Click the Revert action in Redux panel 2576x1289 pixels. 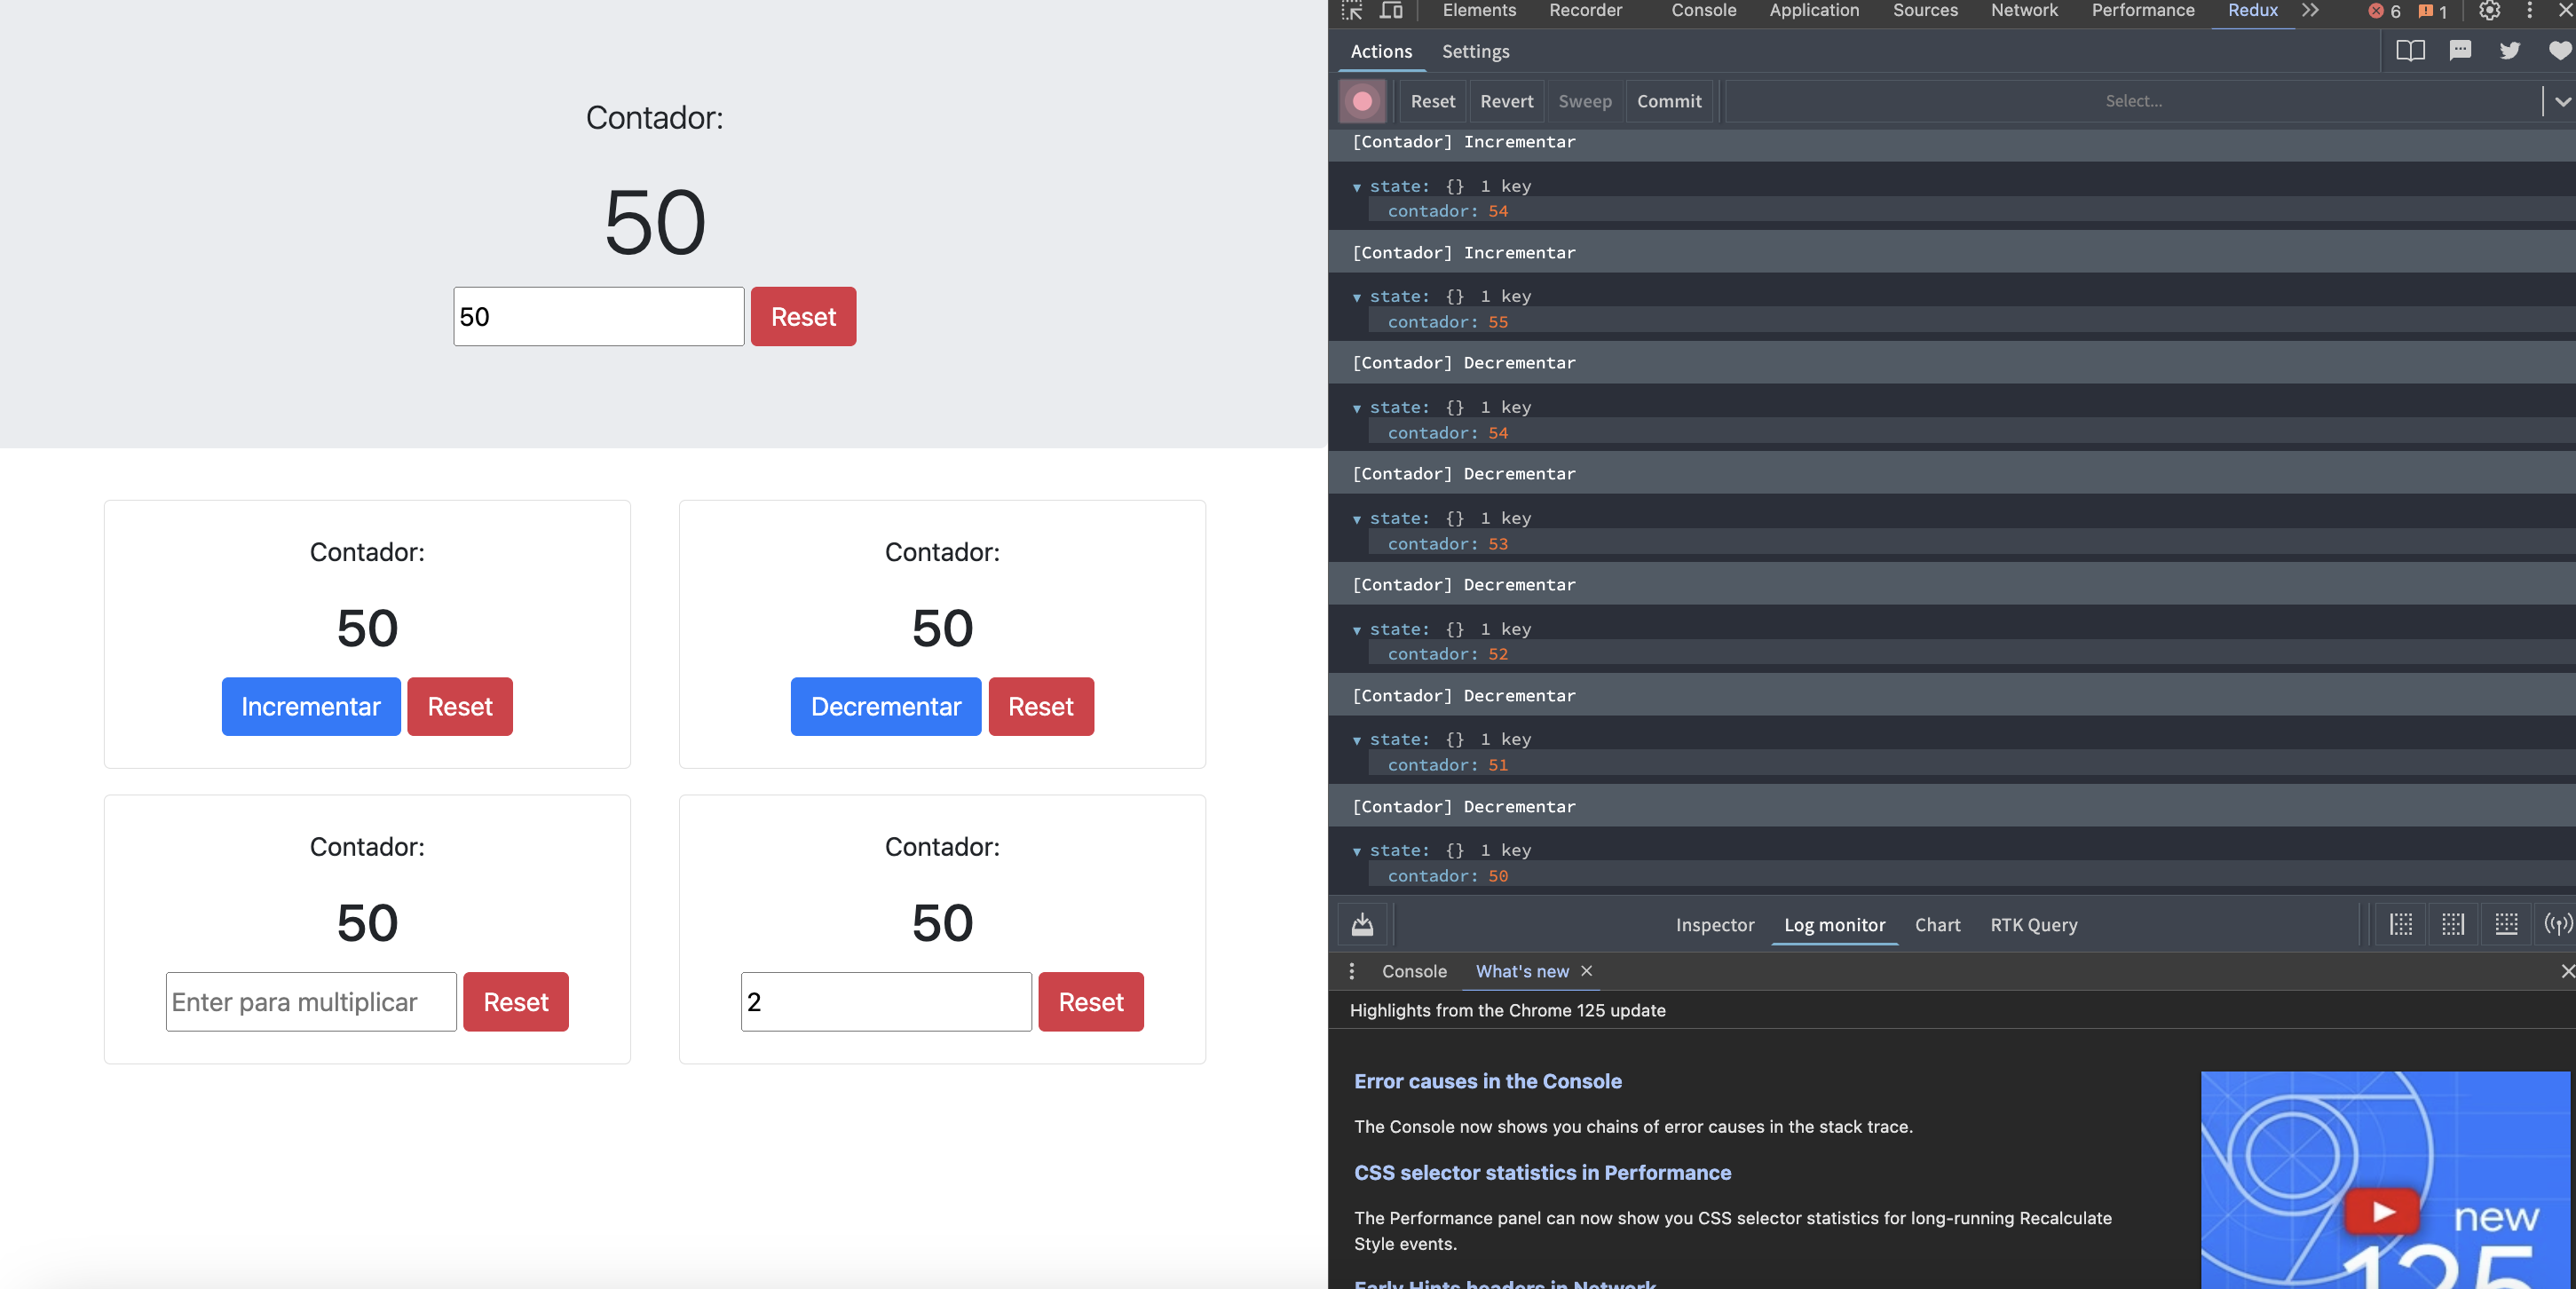click(1505, 100)
